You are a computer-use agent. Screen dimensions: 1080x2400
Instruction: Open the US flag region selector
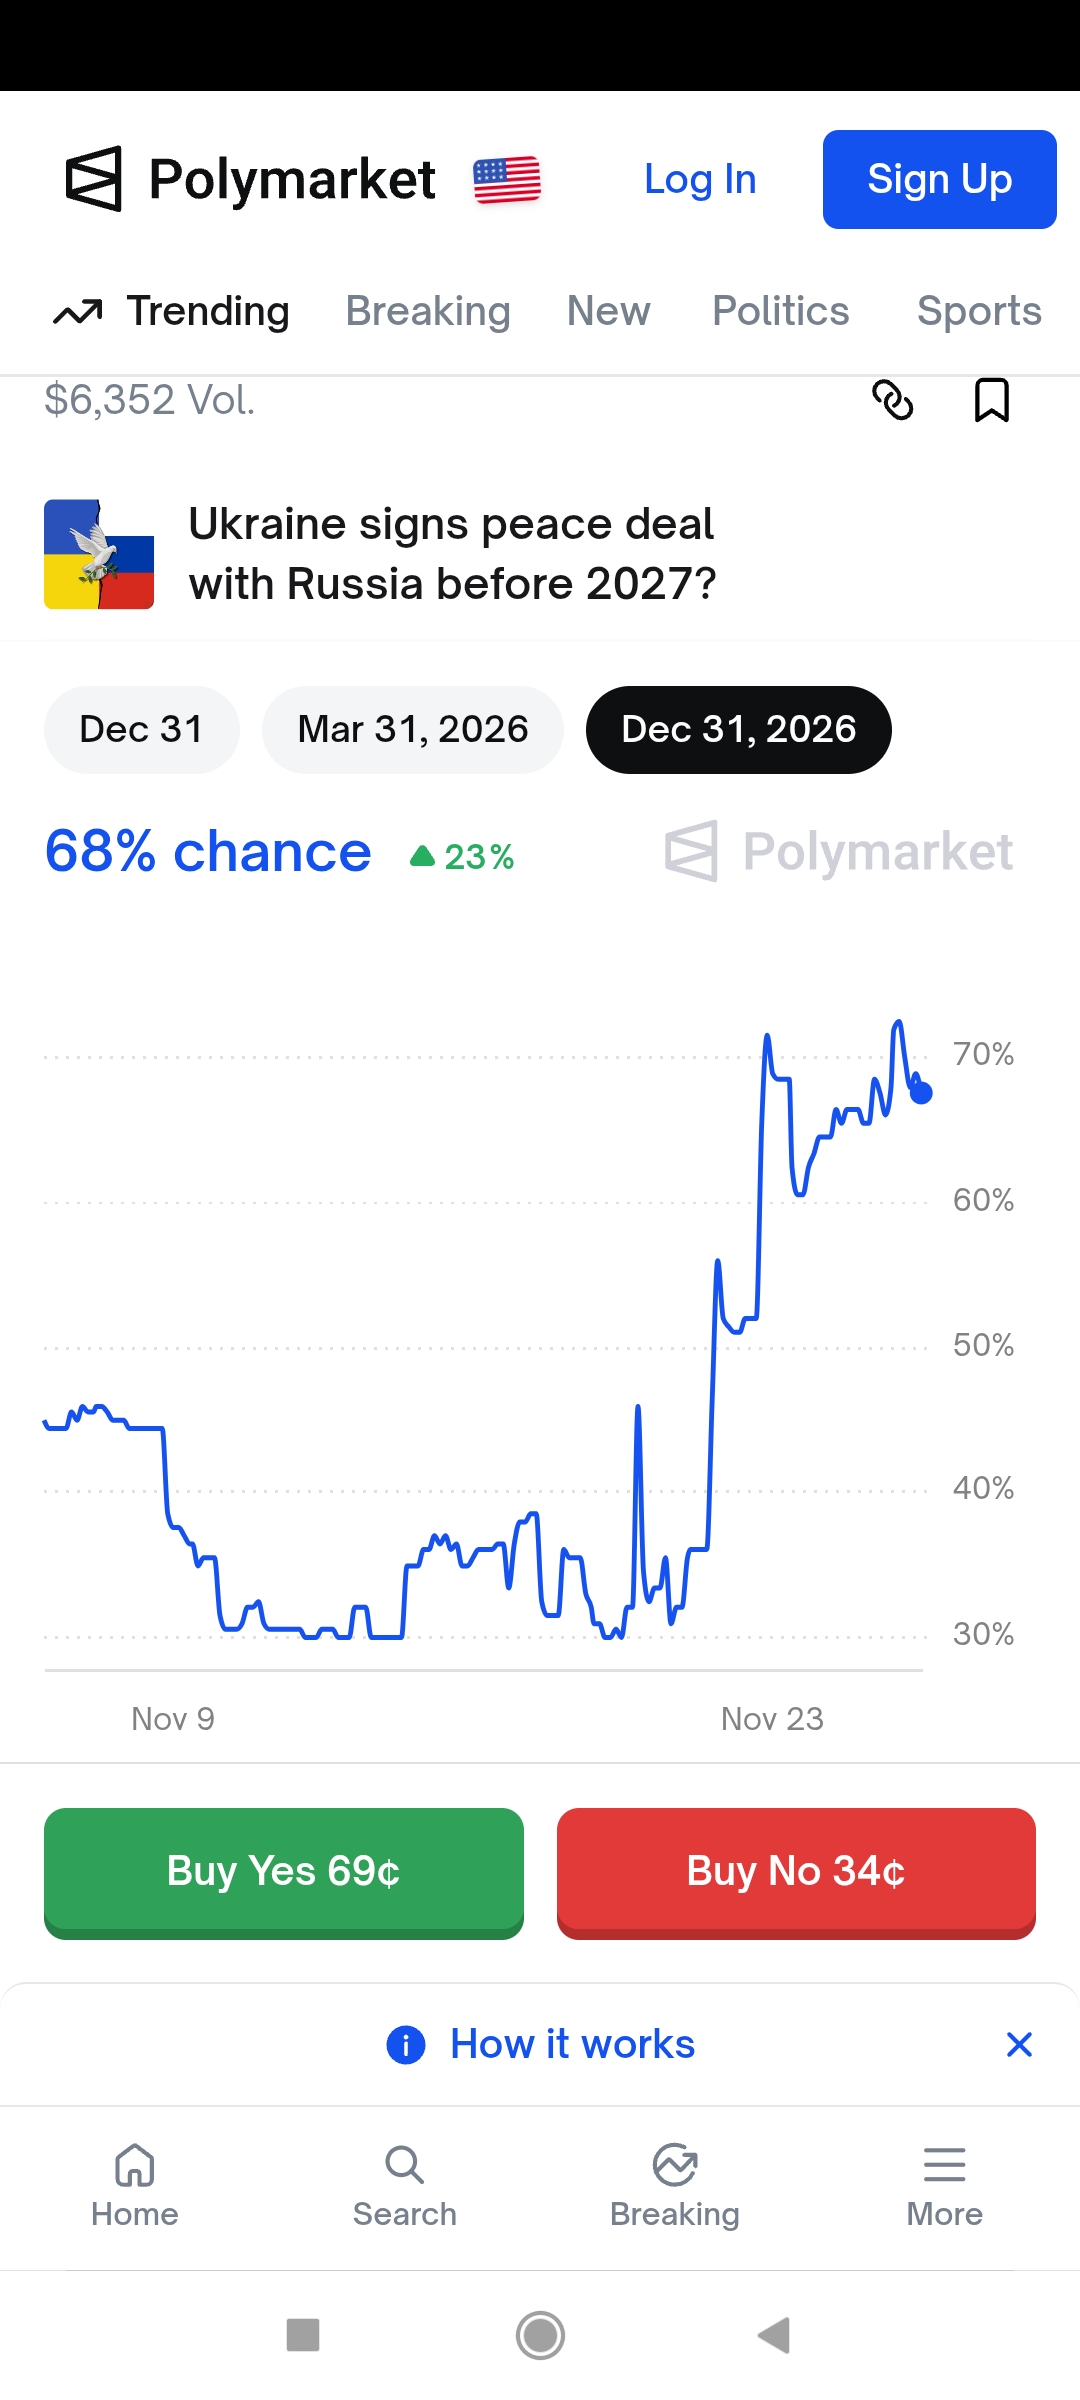[507, 180]
